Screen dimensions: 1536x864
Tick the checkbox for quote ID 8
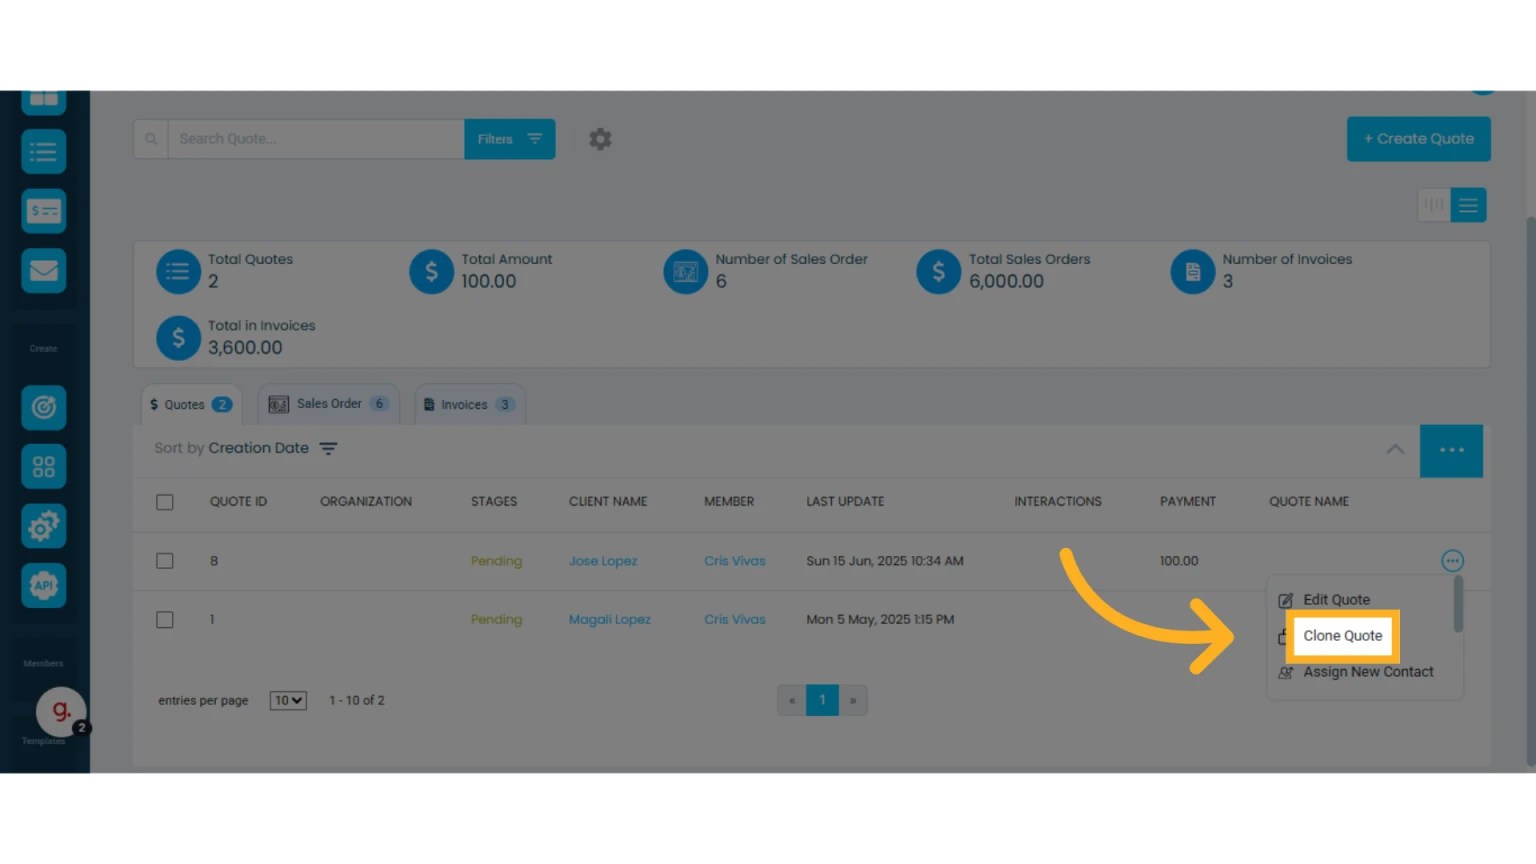(165, 561)
